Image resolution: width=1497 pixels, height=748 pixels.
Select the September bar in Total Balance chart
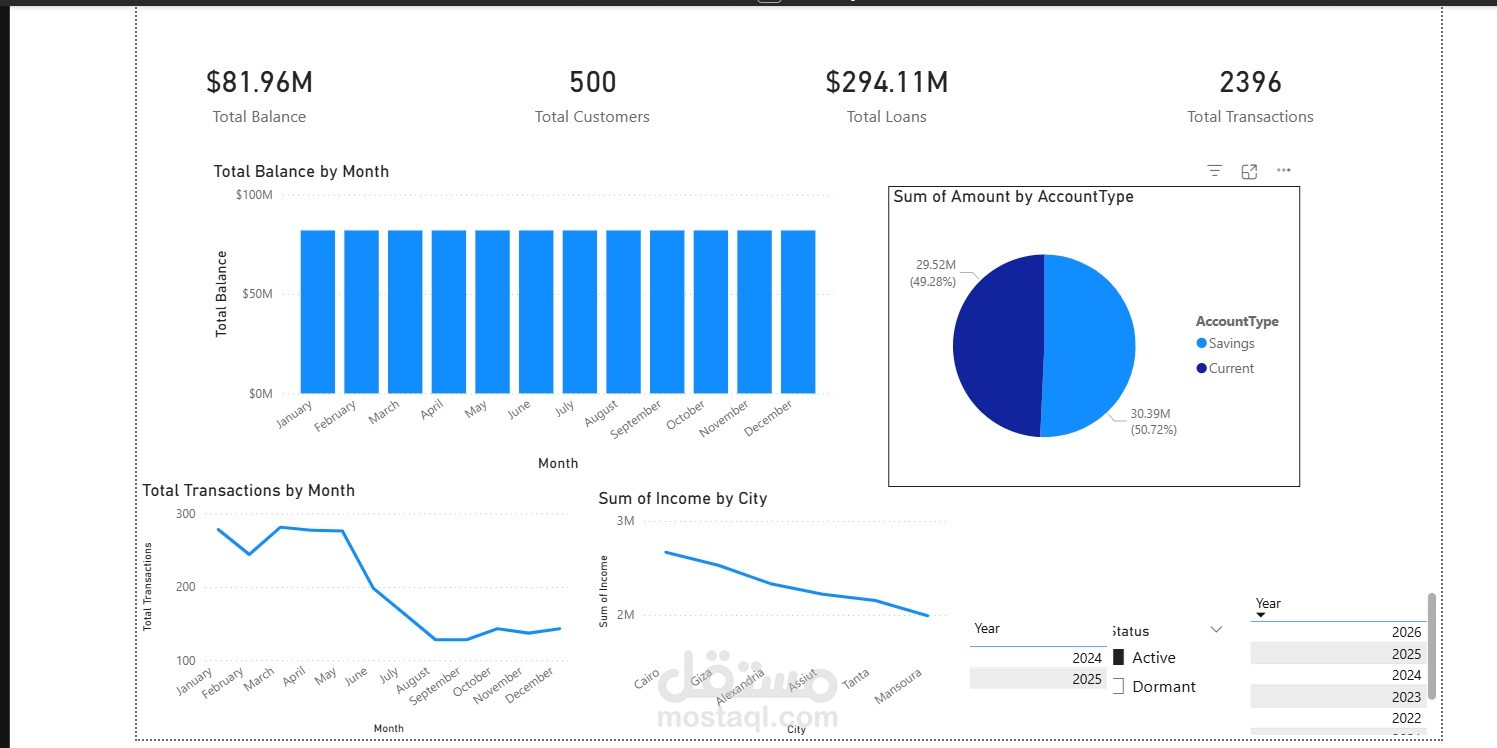[x=667, y=312]
